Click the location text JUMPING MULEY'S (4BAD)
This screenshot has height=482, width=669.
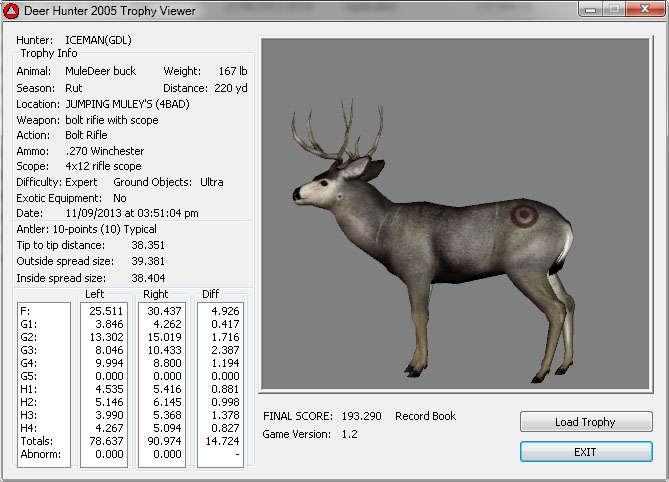pos(127,103)
